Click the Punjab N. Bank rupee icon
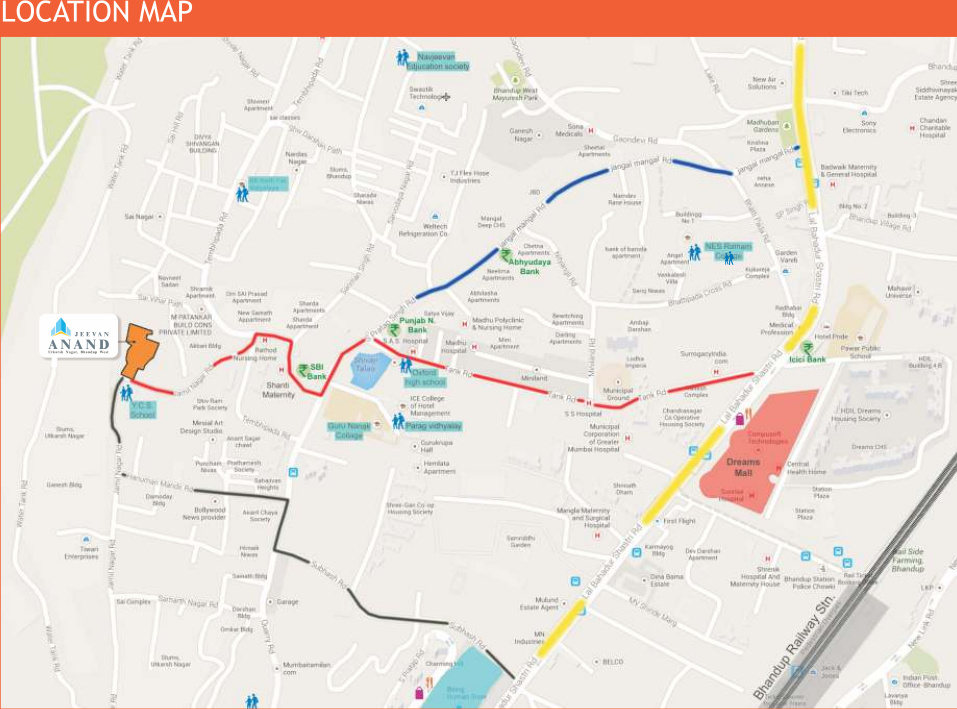Image resolution: width=957 pixels, height=709 pixels. [394, 331]
